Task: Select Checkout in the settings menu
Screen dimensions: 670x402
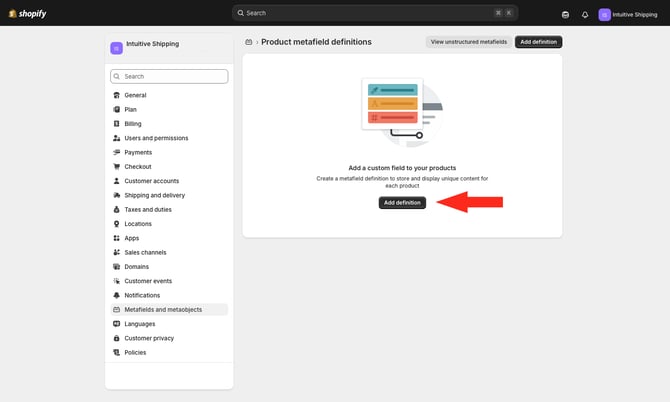Action: click(169, 167)
